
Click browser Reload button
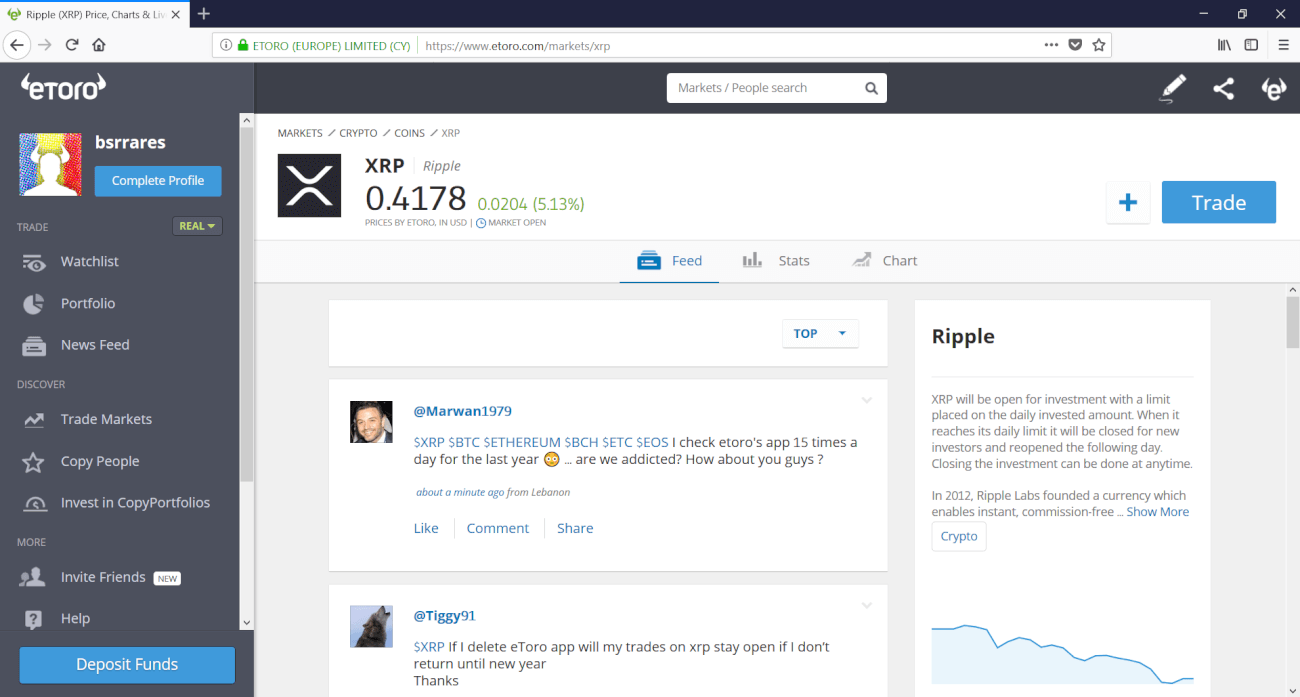[x=72, y=45]
